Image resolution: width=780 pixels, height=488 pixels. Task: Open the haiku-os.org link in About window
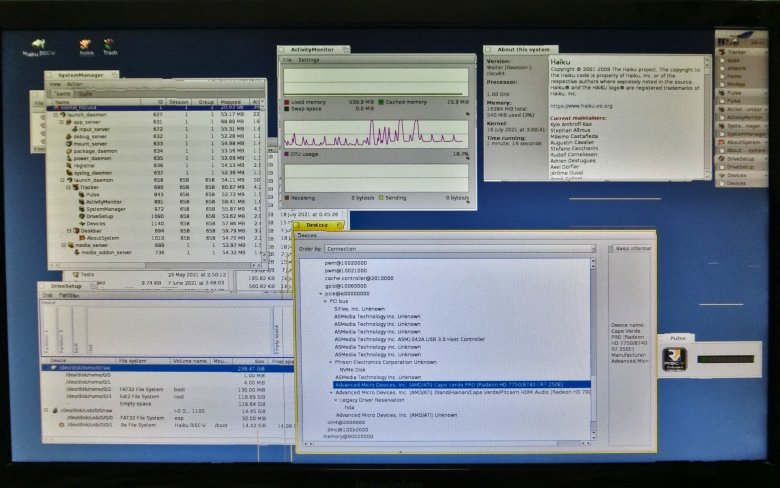[581, 106]
